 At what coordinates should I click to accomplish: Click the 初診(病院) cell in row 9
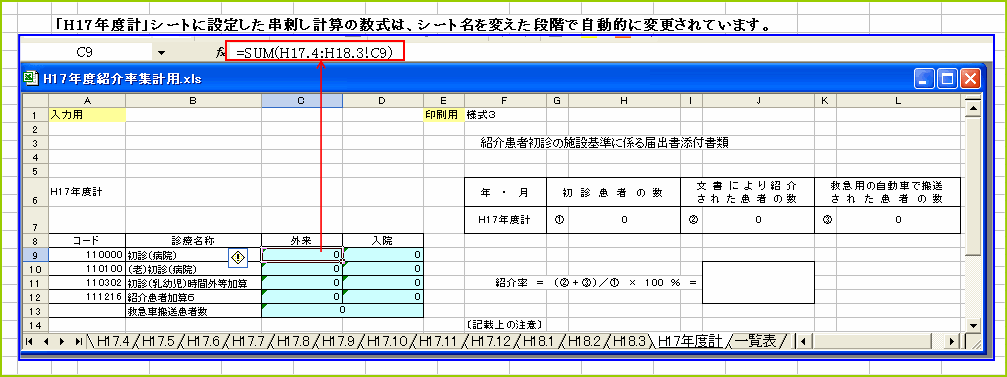(x=193, y=255)
